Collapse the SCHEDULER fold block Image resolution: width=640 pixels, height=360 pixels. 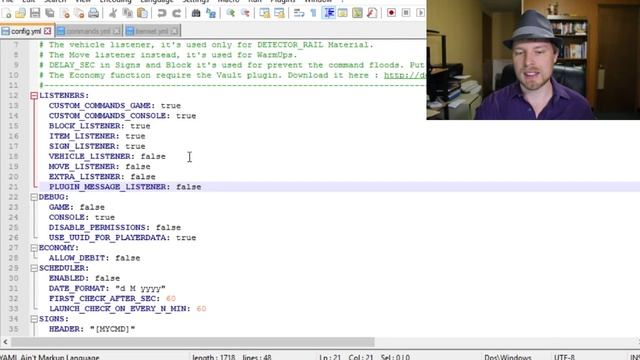click(34, 268)
